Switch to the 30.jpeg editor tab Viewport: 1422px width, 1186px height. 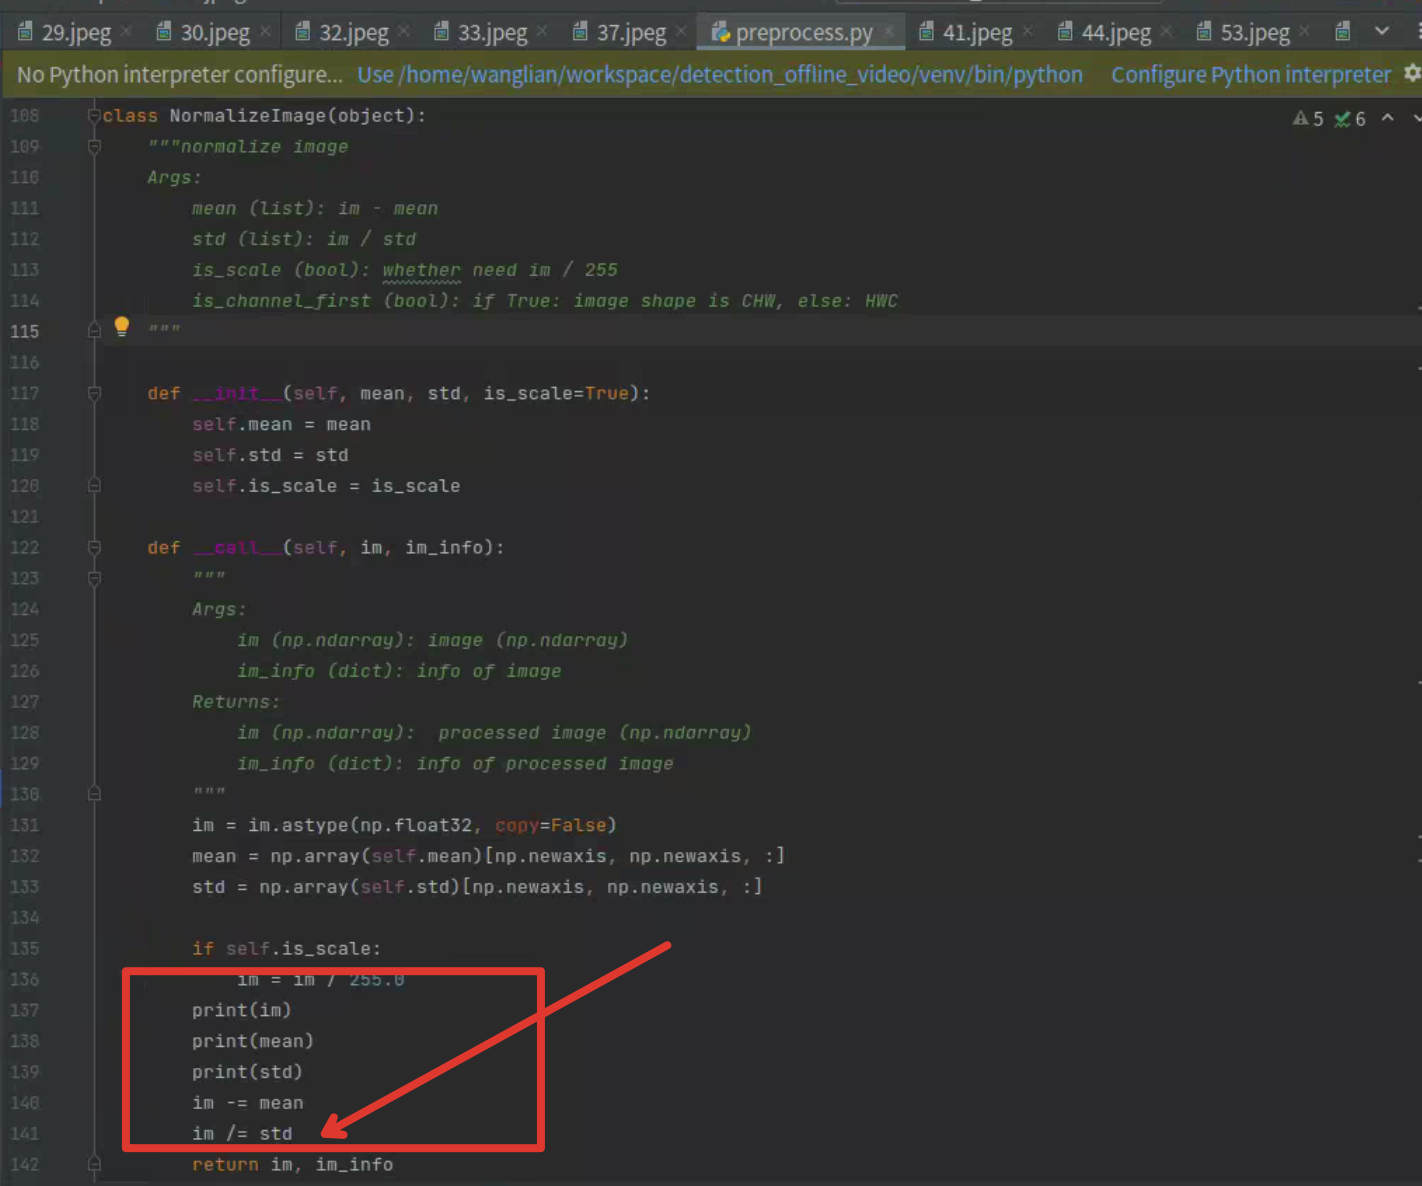click(x=215, y=33)
